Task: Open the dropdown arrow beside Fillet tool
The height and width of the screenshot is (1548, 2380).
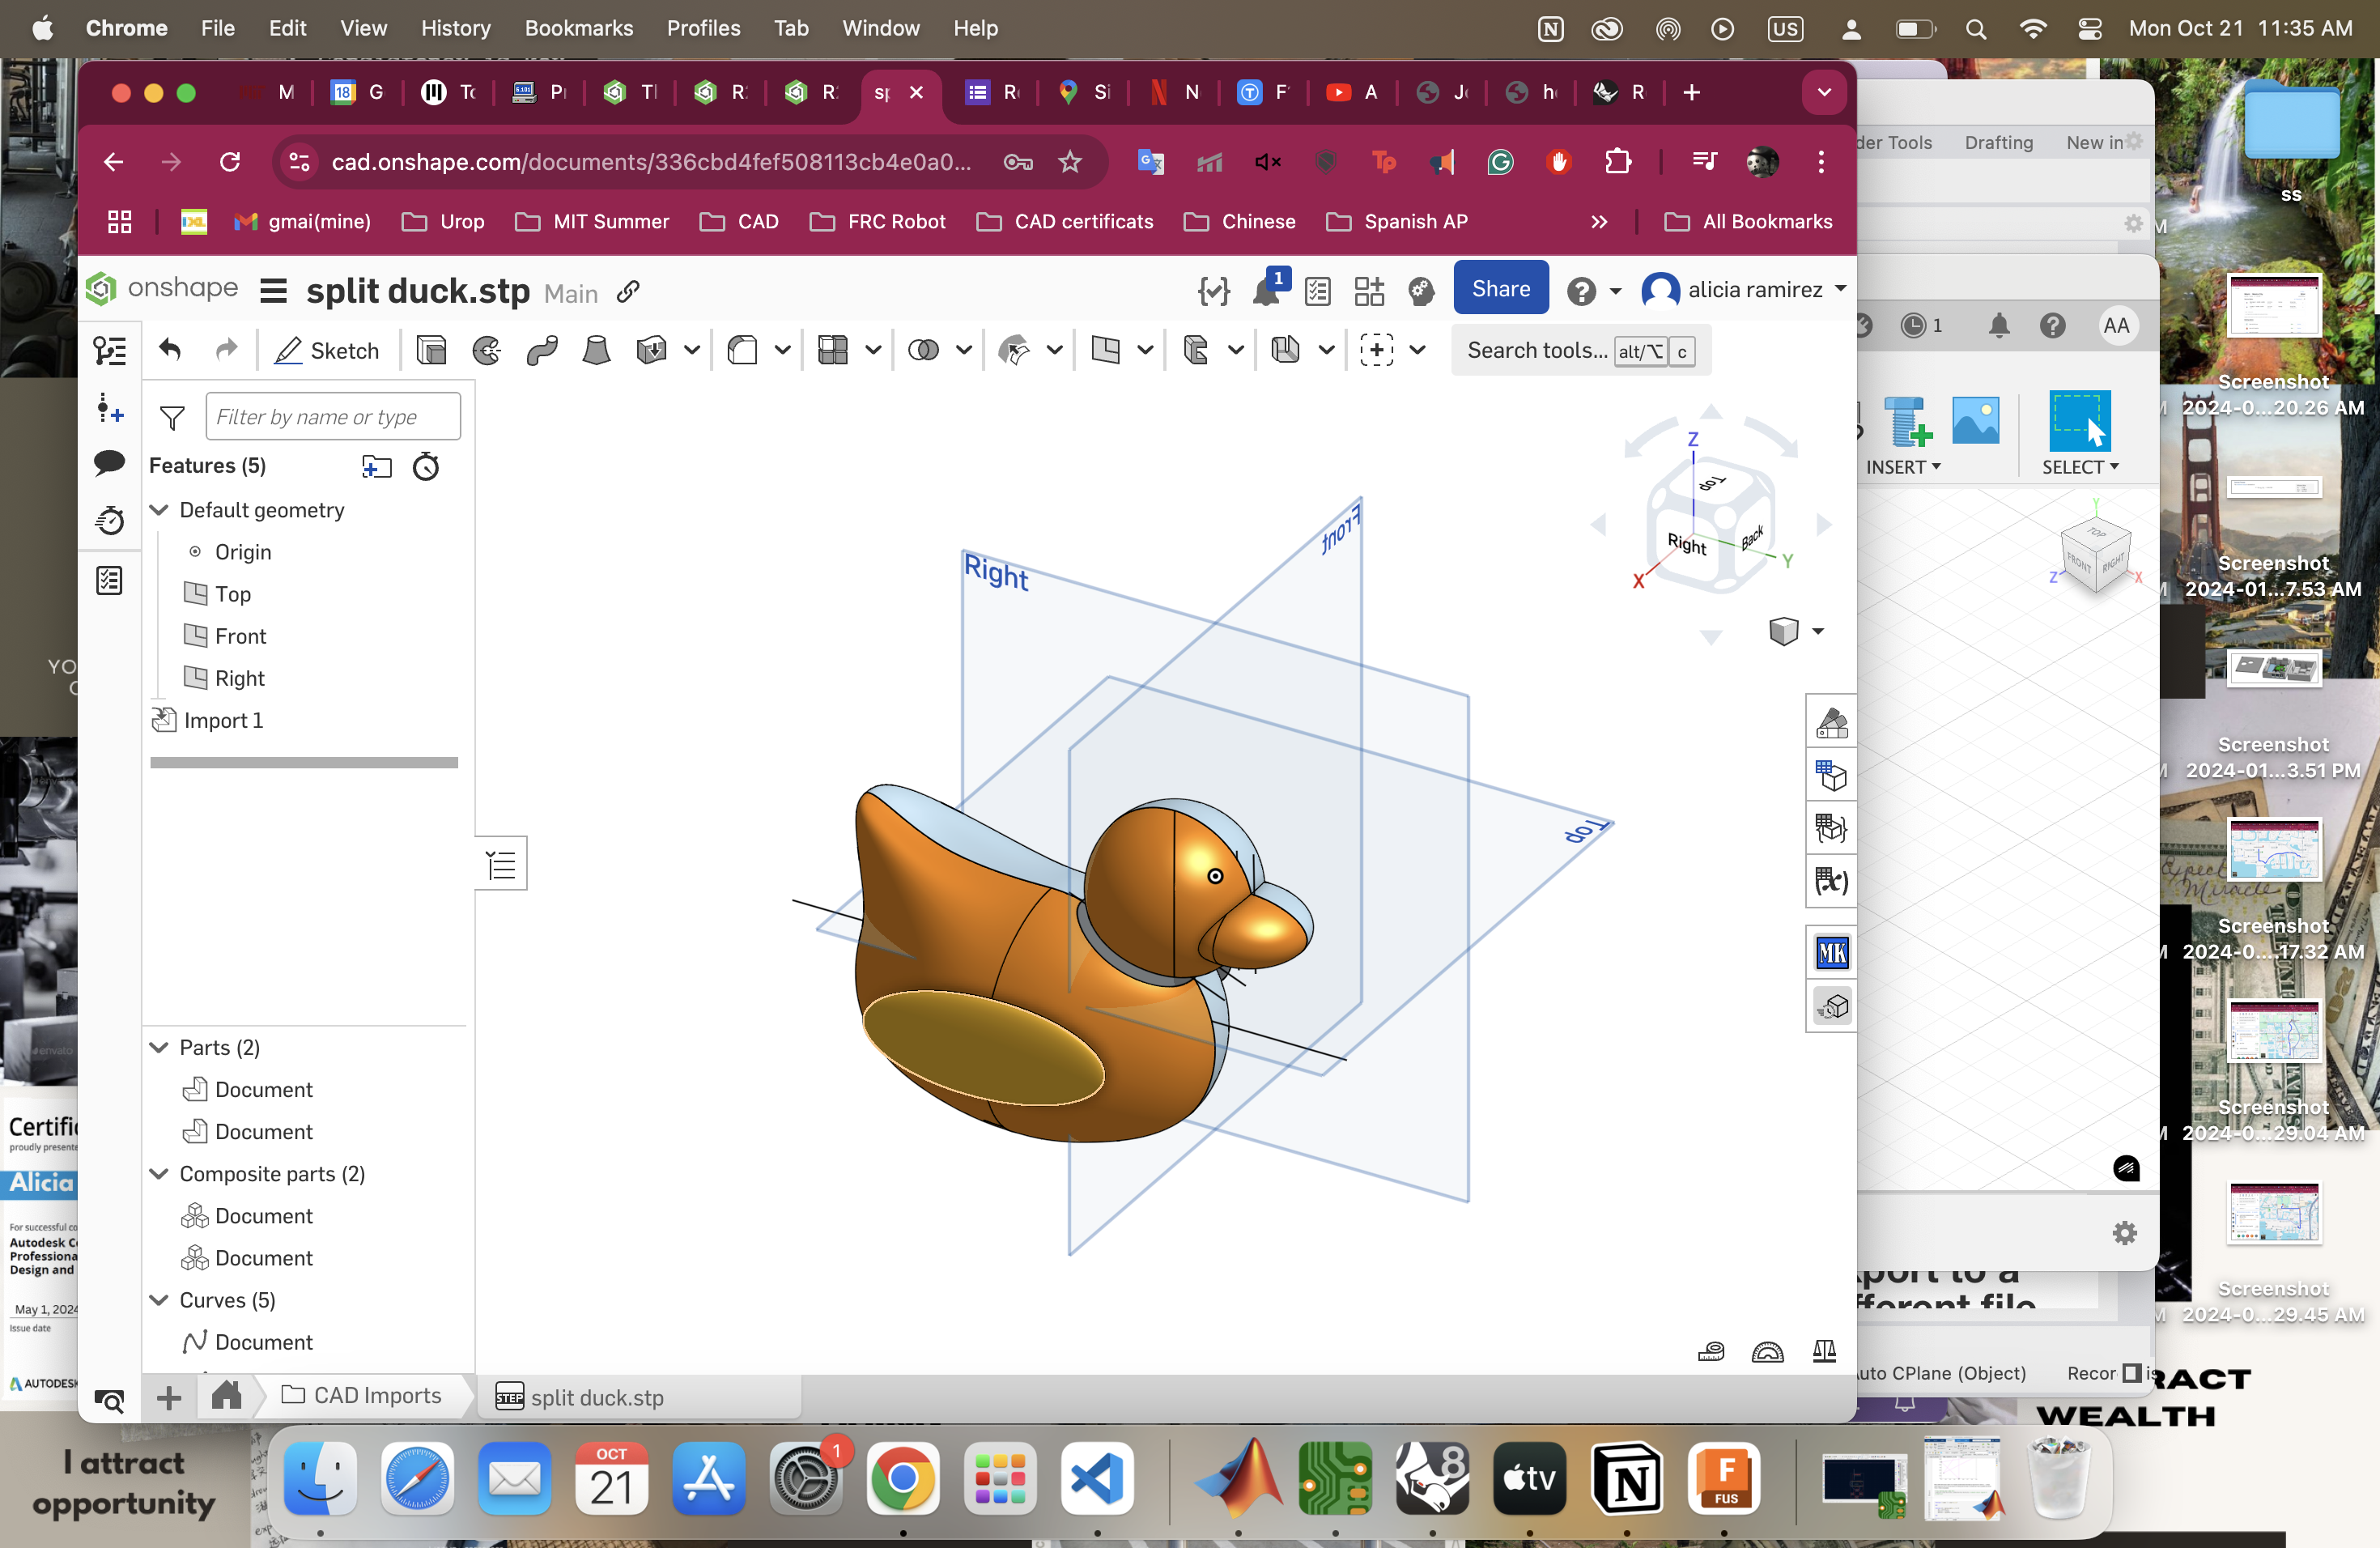Action: click(x=783, y=350)
